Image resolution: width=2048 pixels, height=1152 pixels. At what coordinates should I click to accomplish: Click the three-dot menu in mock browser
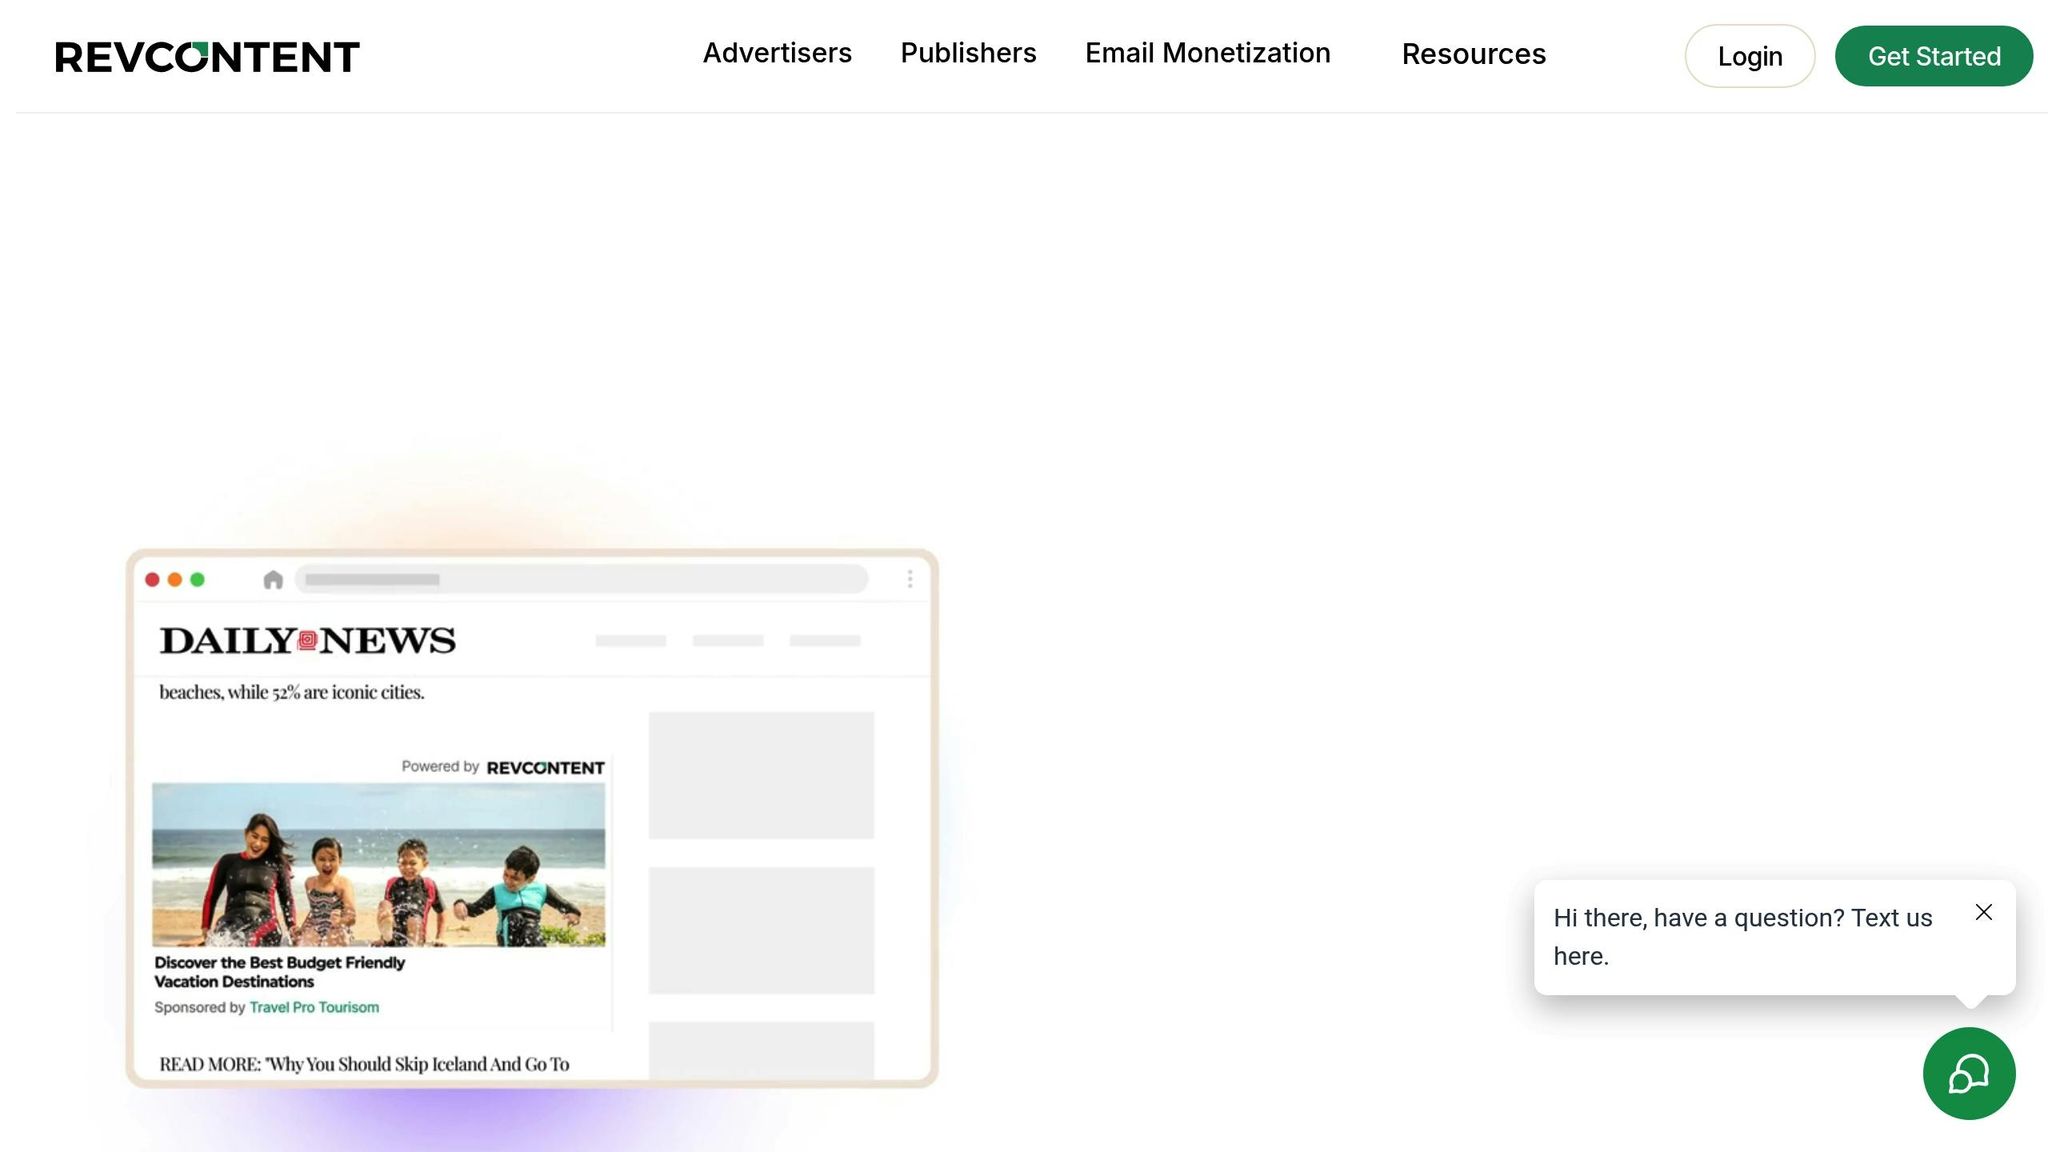(x=910, y=579)
